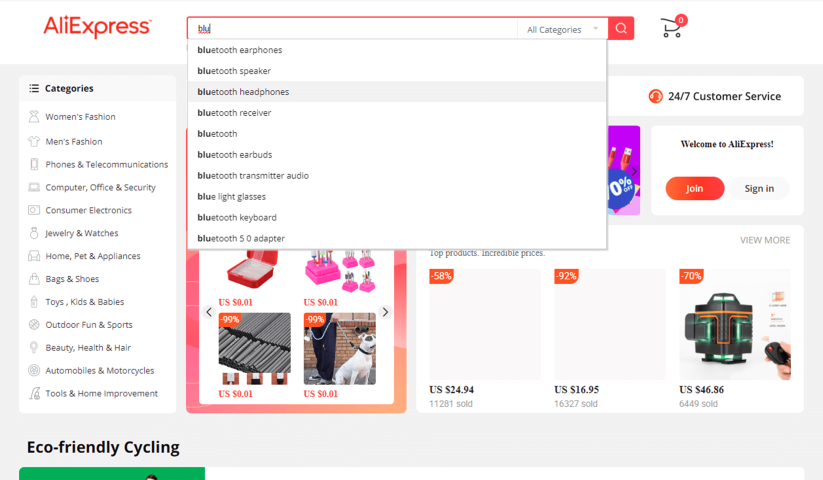Open Tools & Home Improvement category
The width and height of the screenshot is (823, 480).
[x=101, y=393]
